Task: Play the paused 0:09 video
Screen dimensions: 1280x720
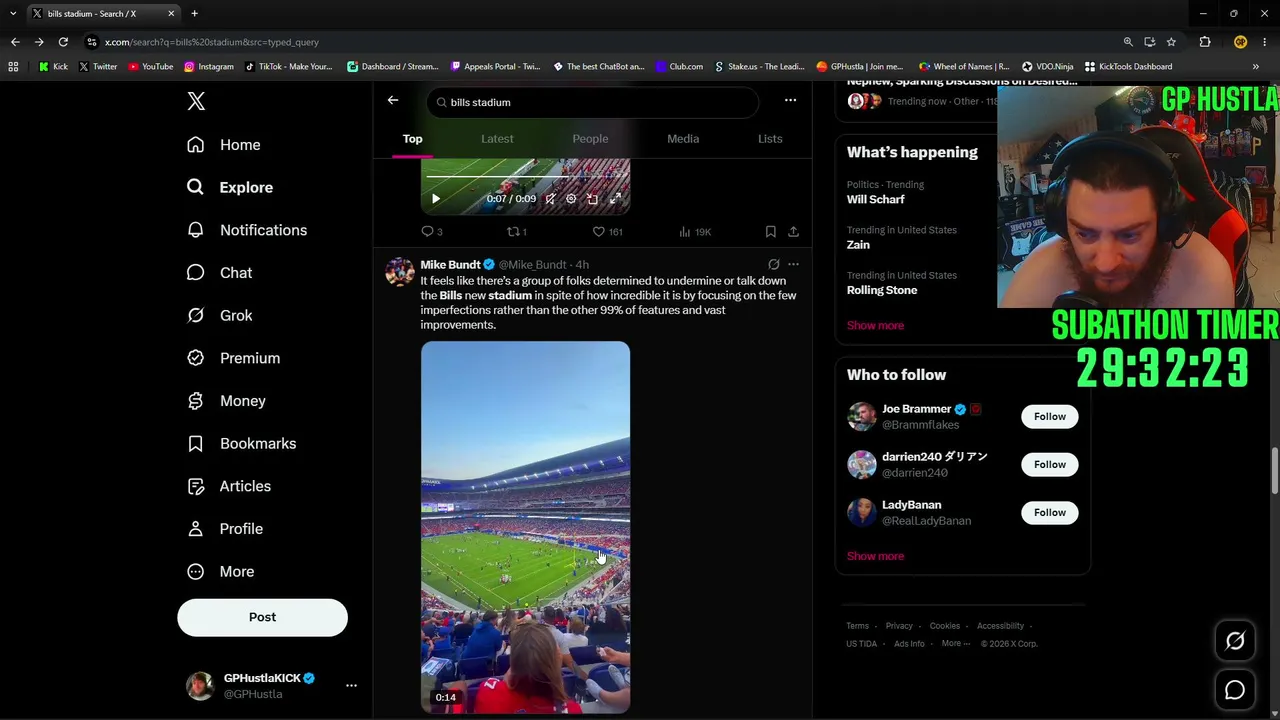Action: pyautogui.click(x=436, y=199)
